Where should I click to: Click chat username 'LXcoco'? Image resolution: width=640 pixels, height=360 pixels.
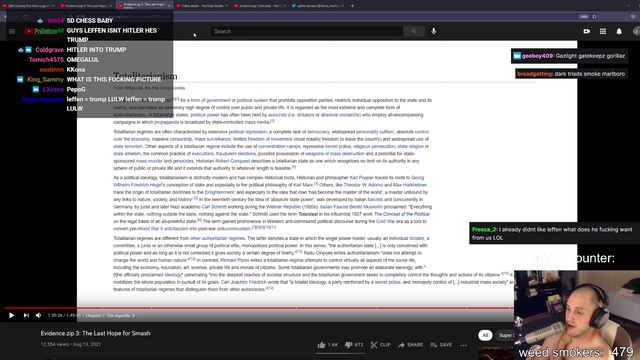pyautogui.click(x=53, y=89)
